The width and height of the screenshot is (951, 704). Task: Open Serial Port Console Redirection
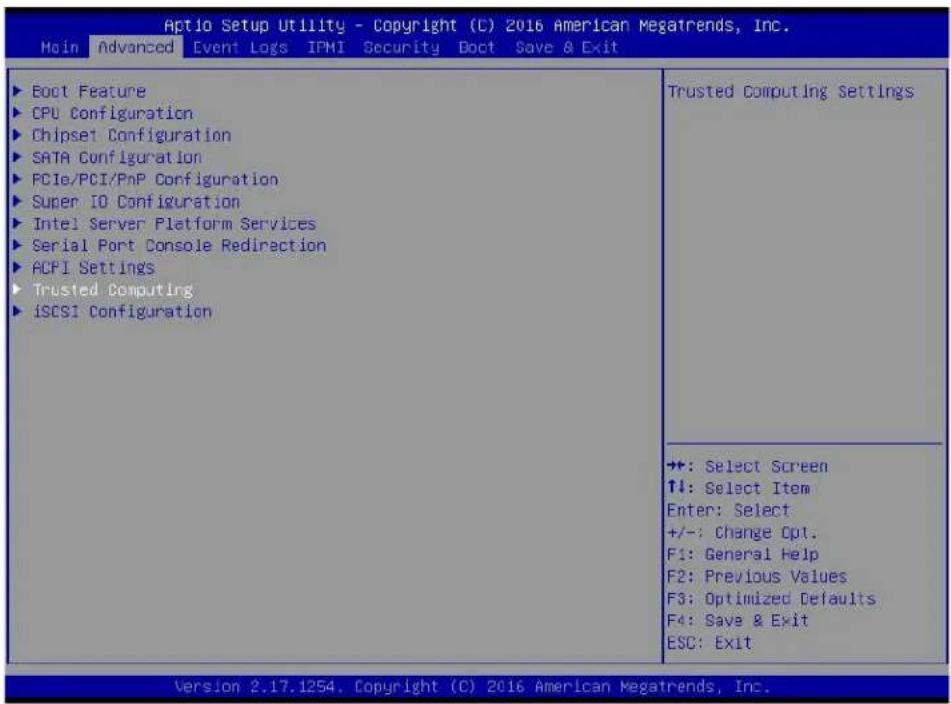click(x=179, y=246)
